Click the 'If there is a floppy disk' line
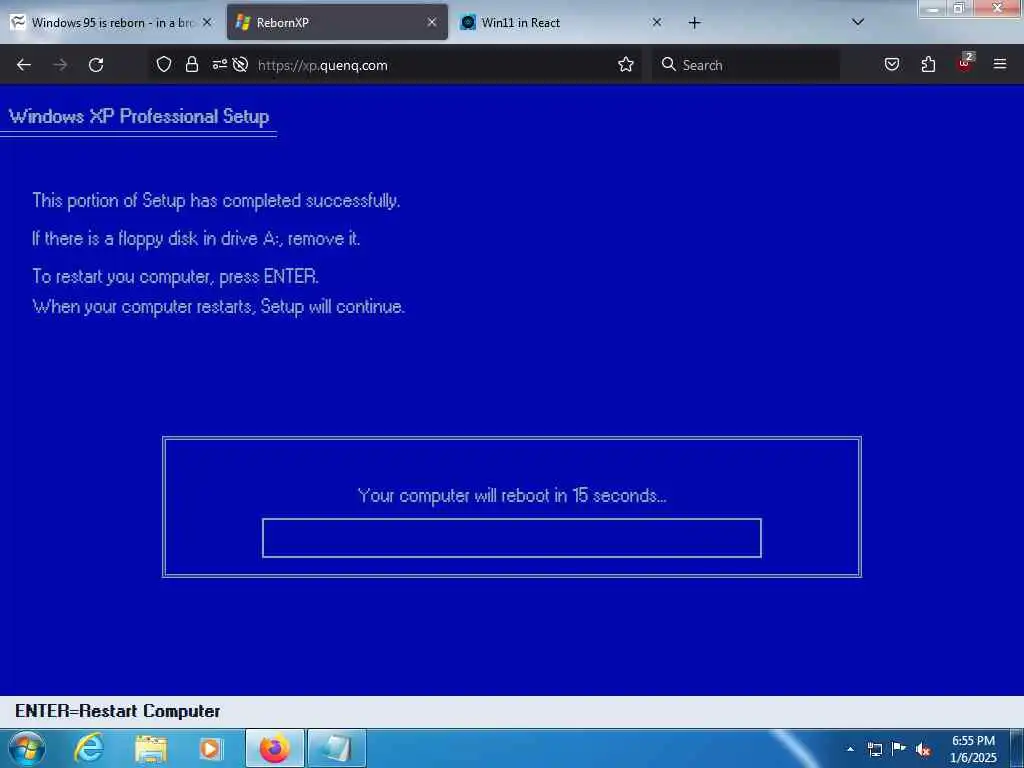The height and width of the screenshot is (768, 1024). coord(196,238)
